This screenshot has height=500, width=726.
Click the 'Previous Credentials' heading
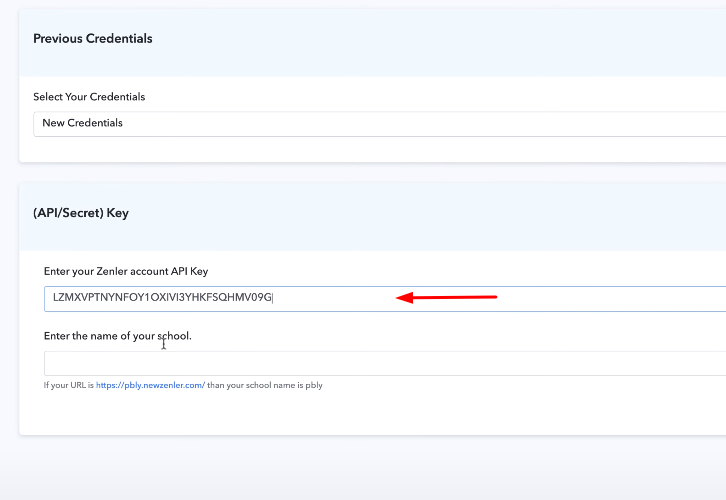point(93,38)
